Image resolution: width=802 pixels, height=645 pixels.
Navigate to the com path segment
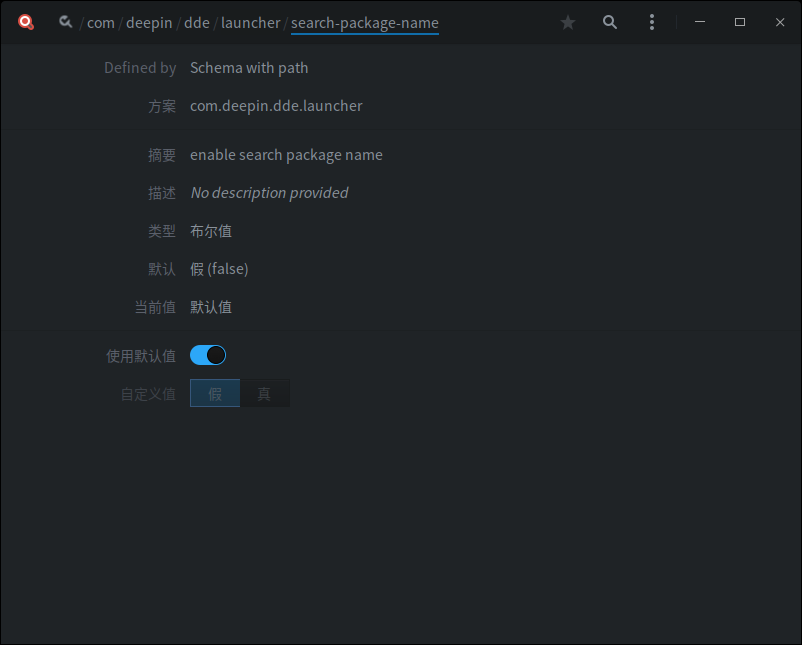pyautogui.click(x=101, y=22)
